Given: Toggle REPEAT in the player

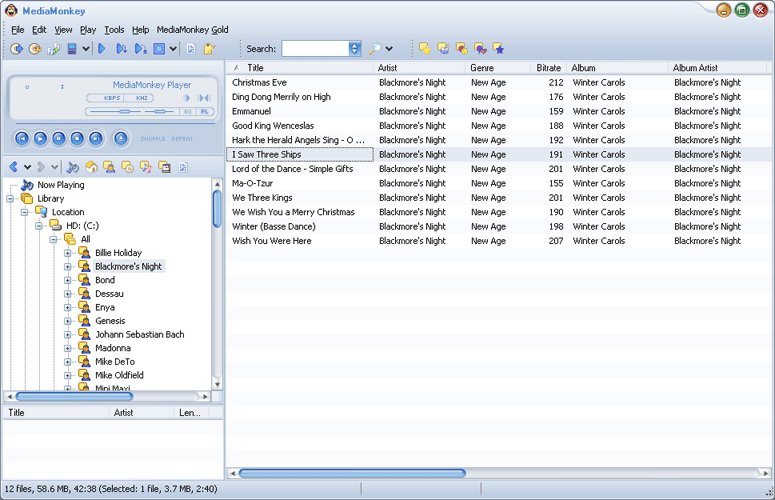Looking at the screenshot, I should tap(182, 139).
